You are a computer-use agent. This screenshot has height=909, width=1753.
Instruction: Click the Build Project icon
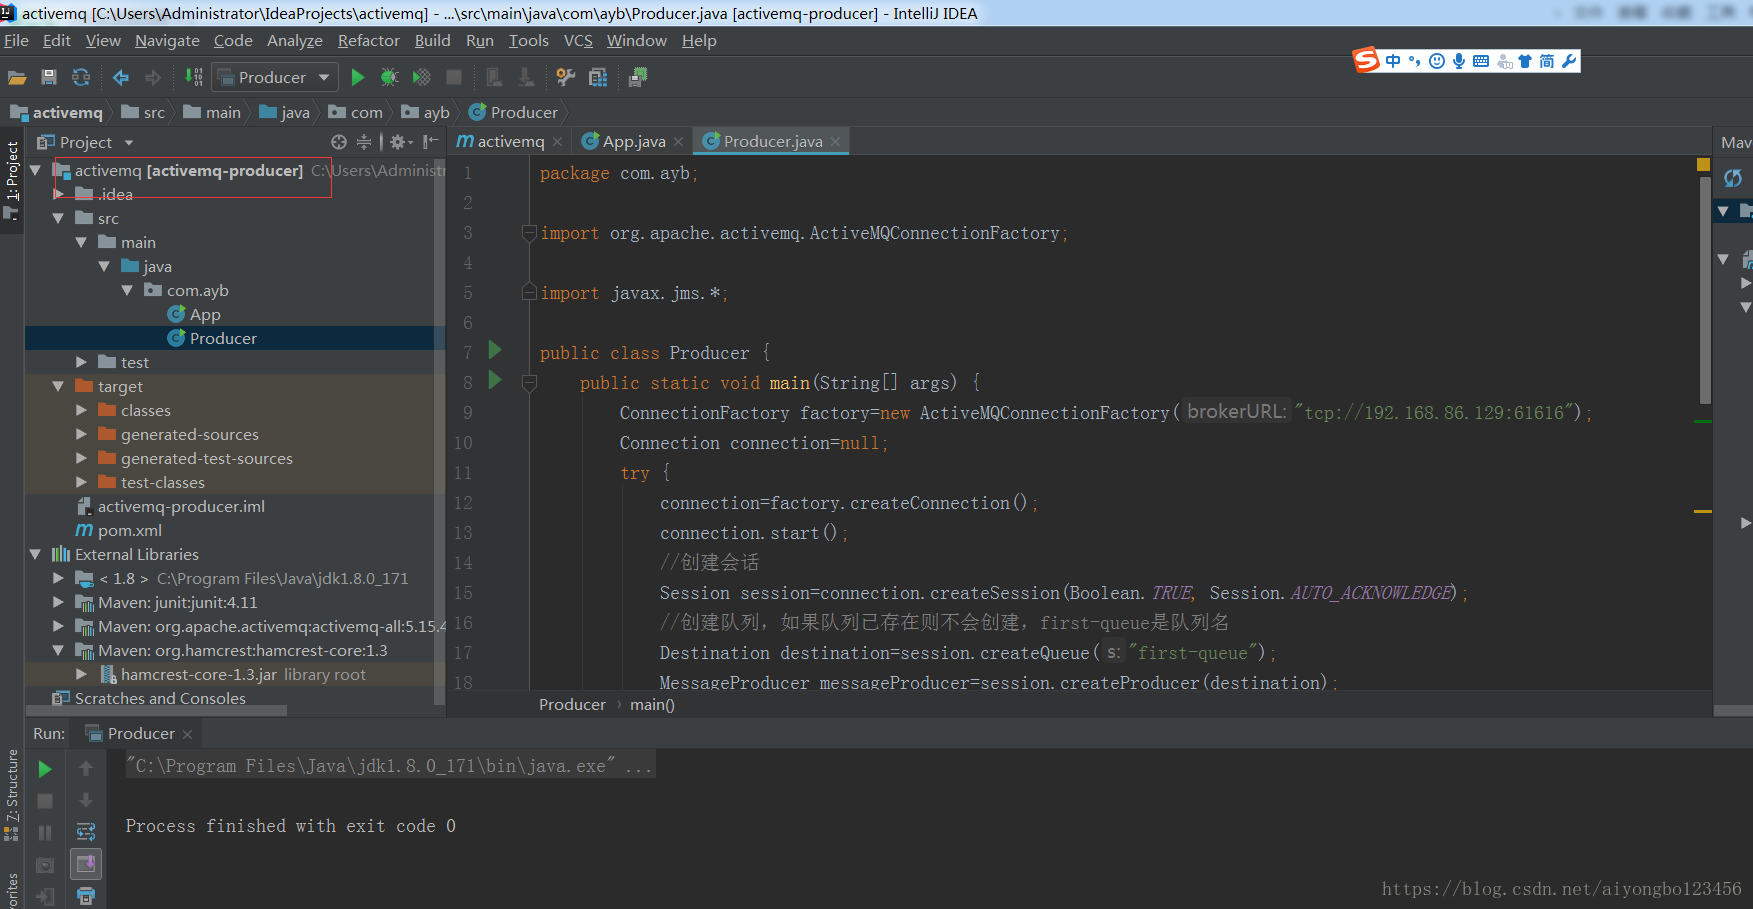(194, 77)
